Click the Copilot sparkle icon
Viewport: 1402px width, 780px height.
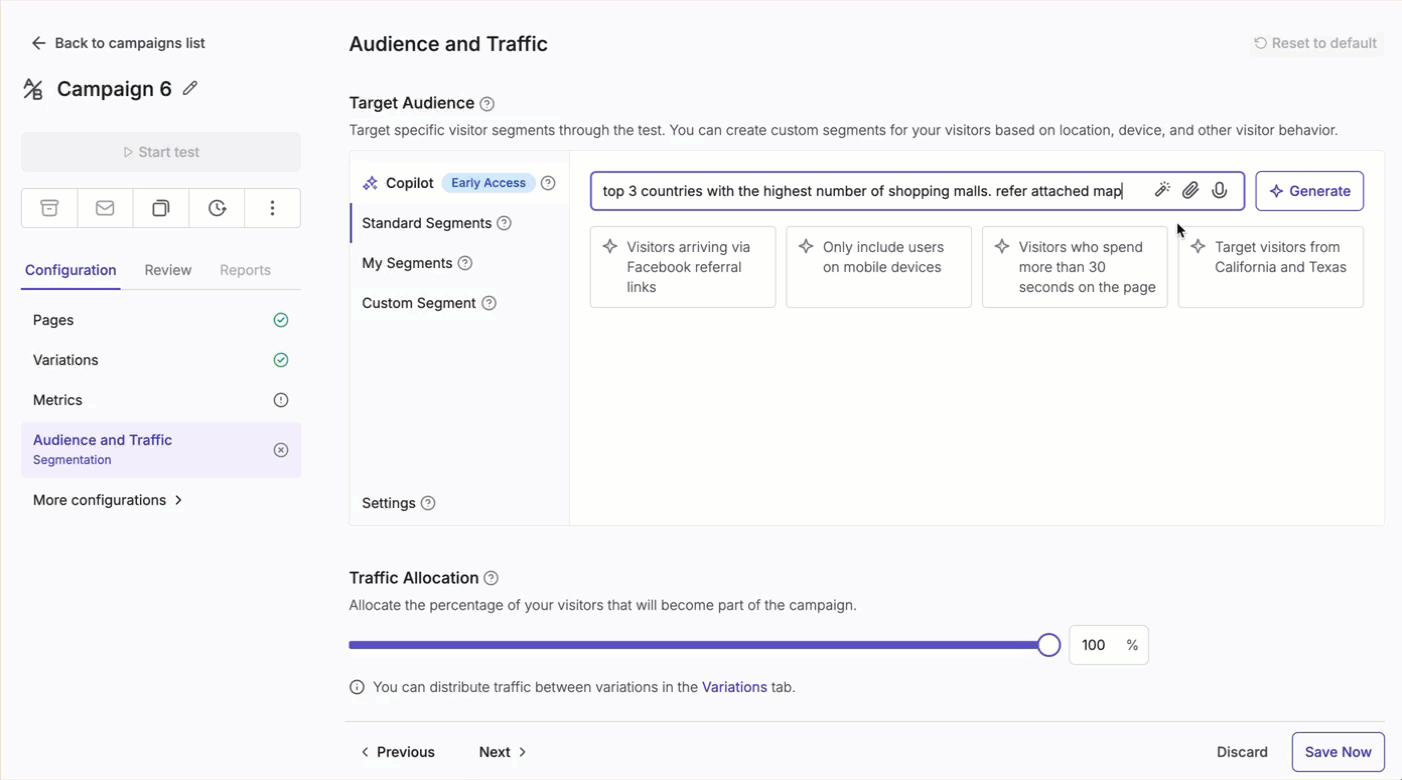(370, 183)
